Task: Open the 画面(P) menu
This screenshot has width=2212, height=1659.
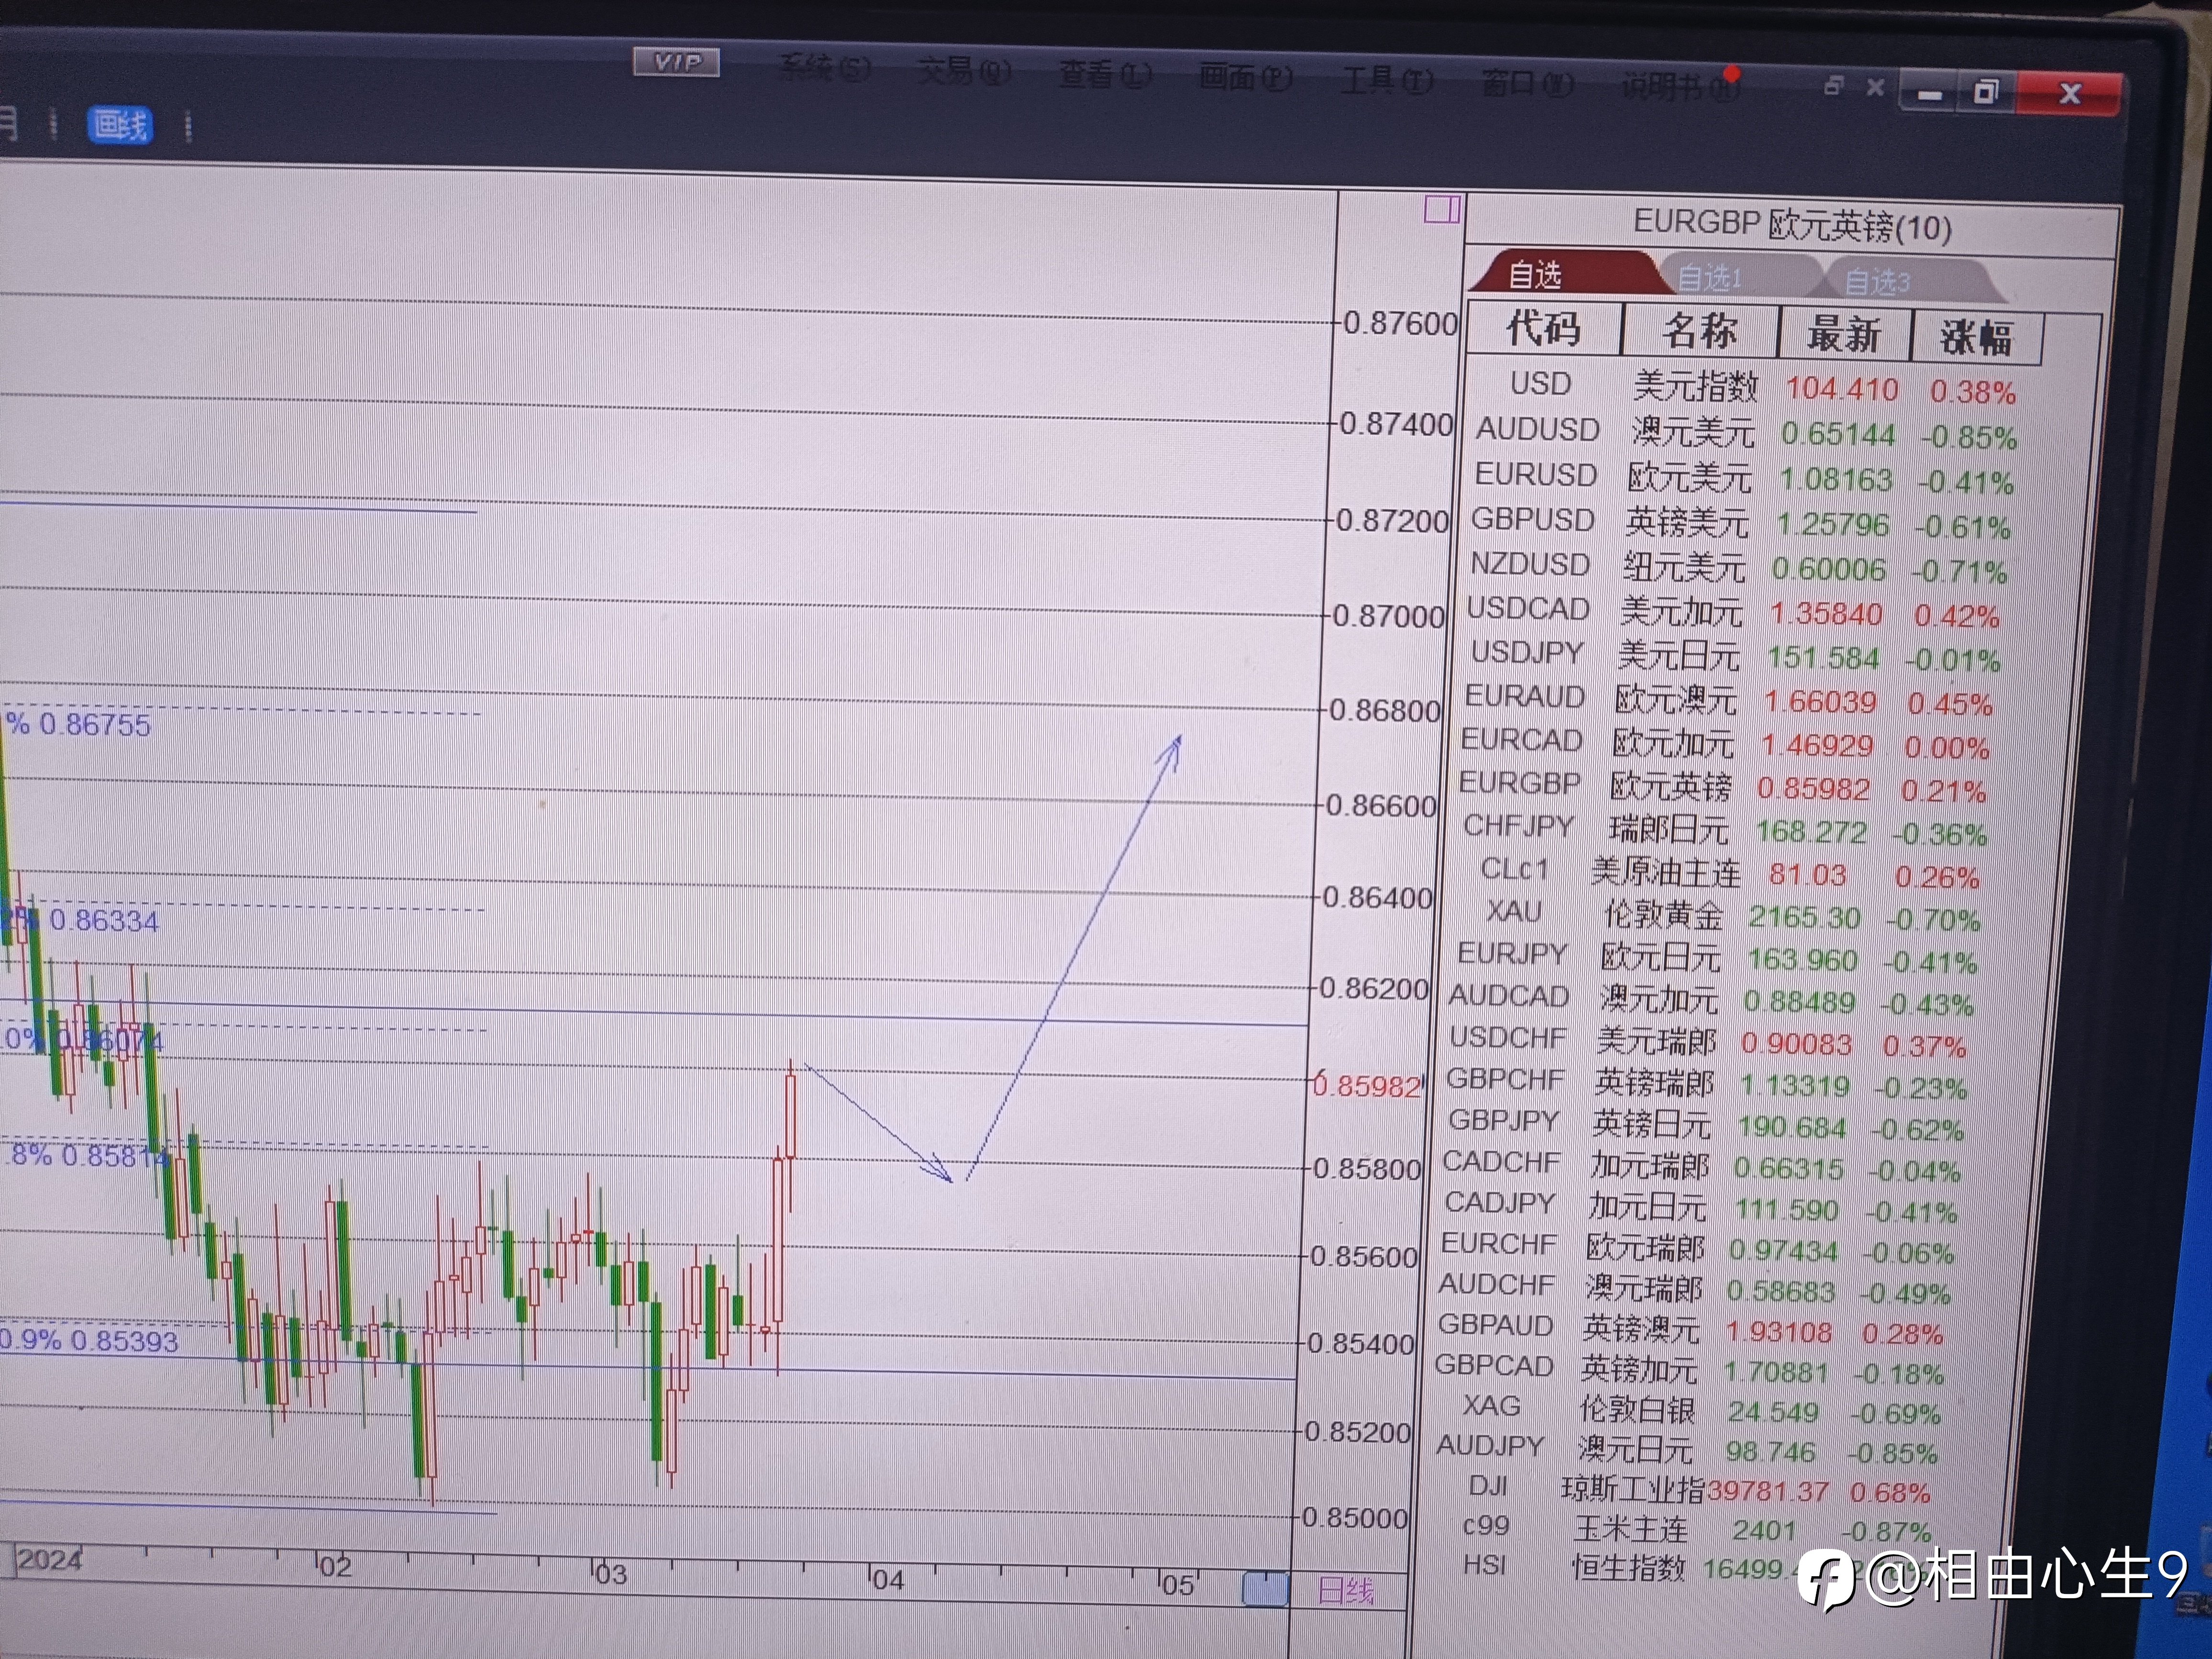Action: 1245,76
